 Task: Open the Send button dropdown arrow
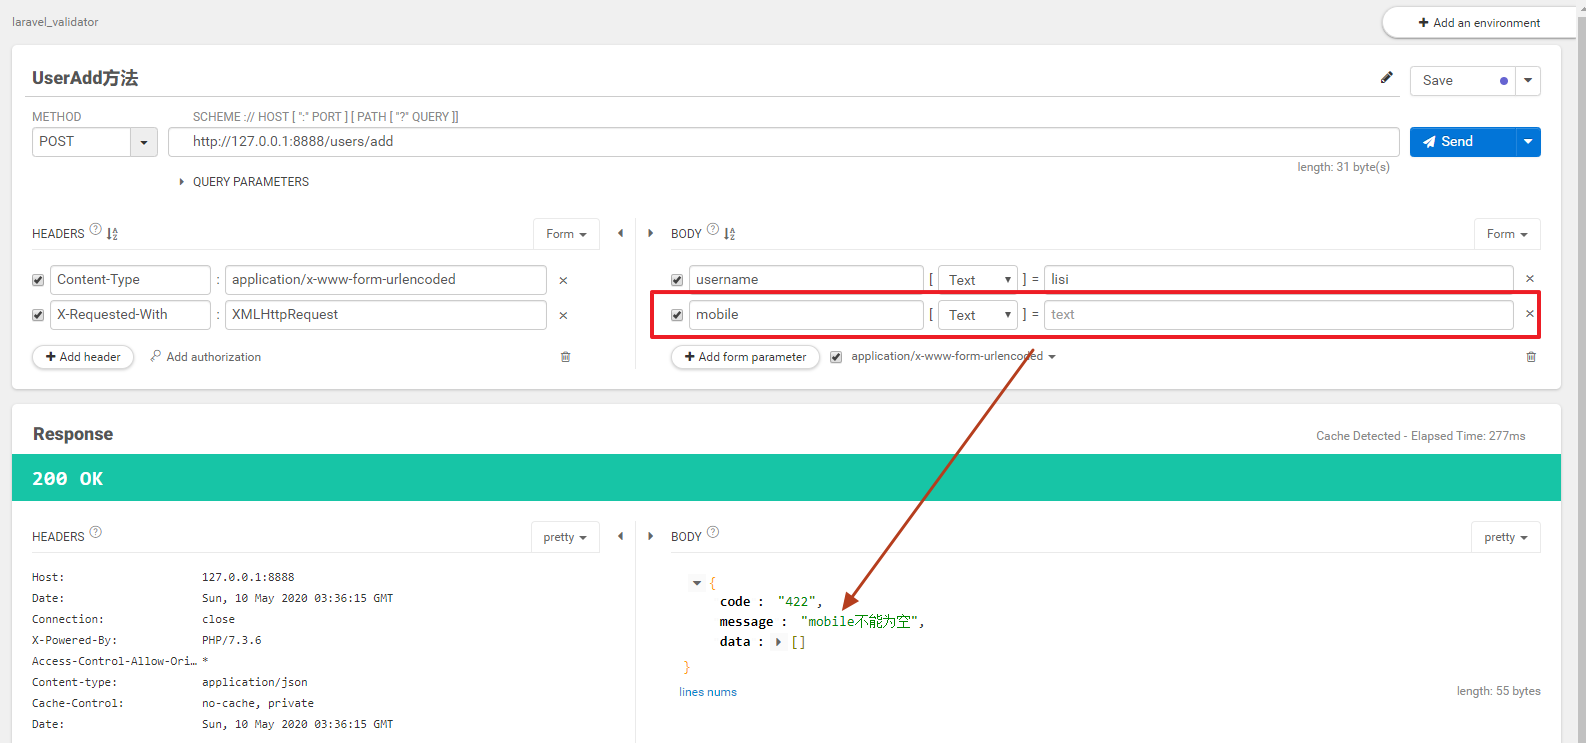[1528, 142]
